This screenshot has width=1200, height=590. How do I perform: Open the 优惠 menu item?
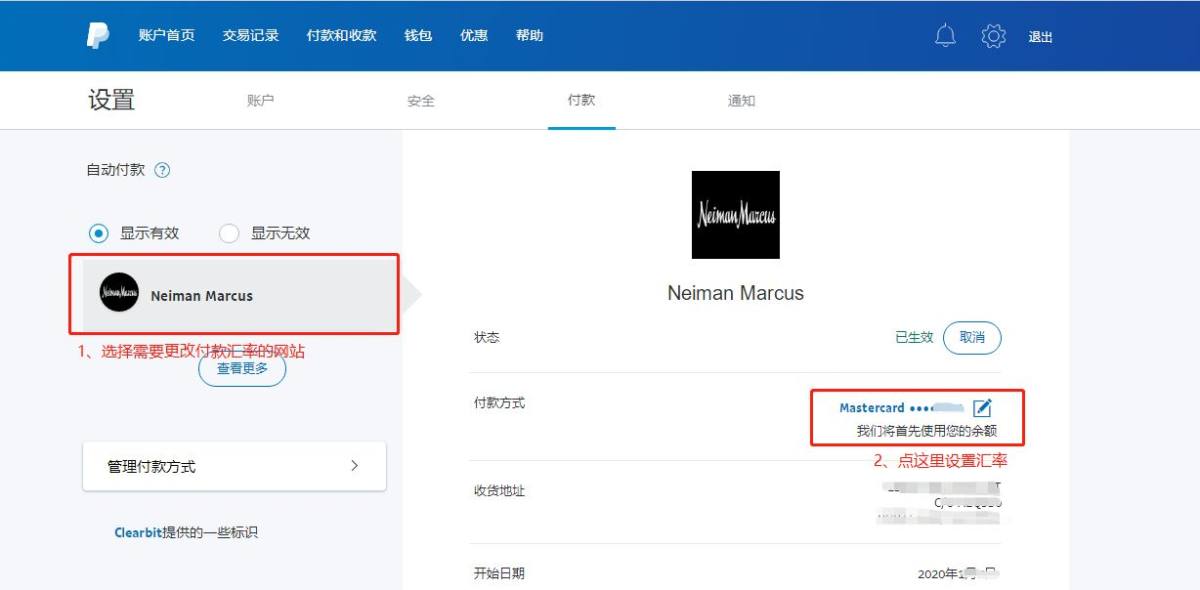click(474, 35)
